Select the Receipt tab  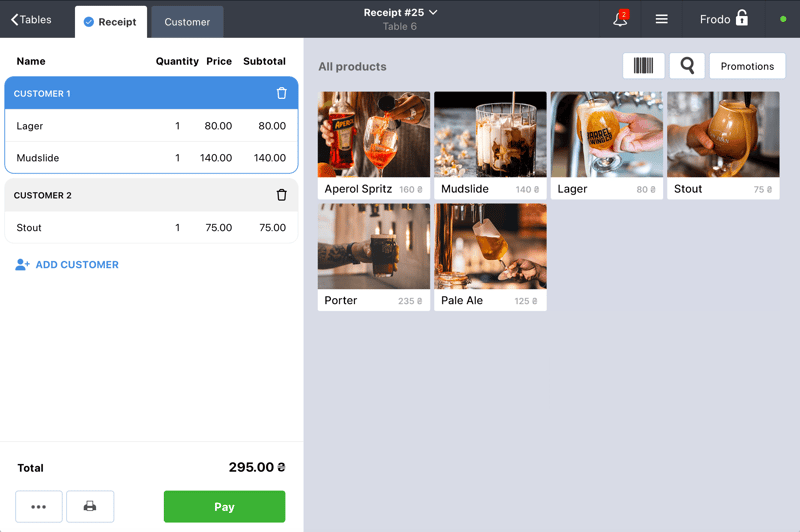click(110, 22)
